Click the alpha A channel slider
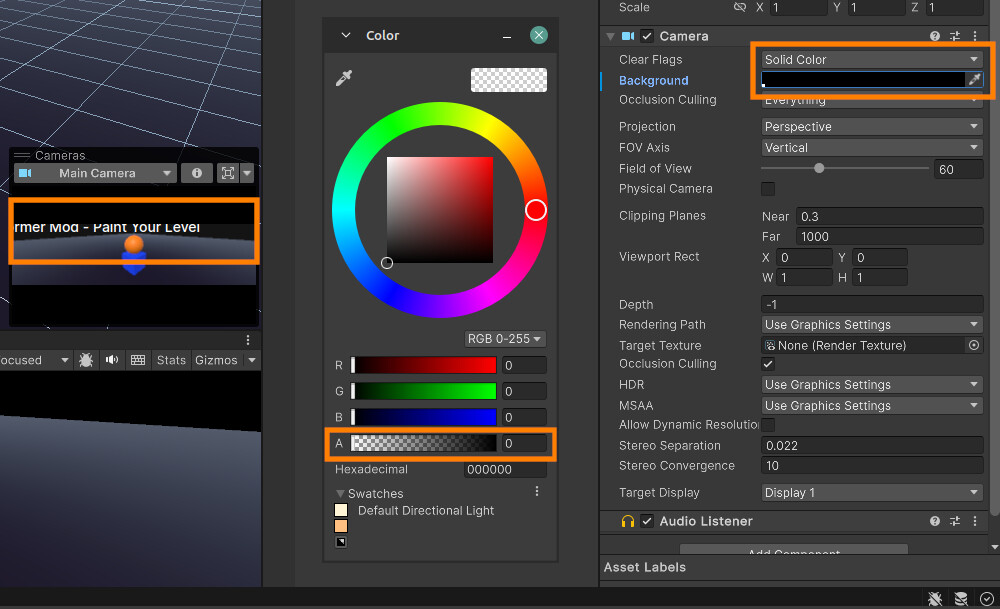1000x609 pixels. click(x=423, y=443)
